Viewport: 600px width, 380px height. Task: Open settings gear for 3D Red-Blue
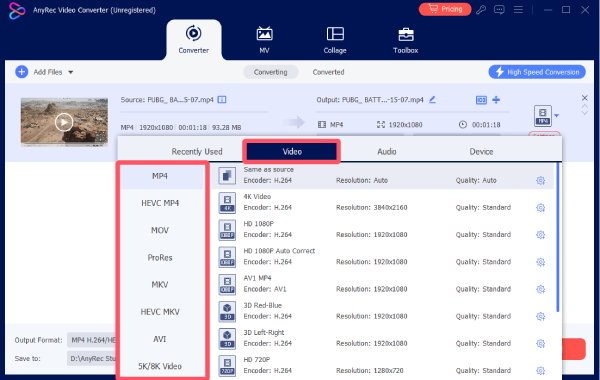pos(540,316)
